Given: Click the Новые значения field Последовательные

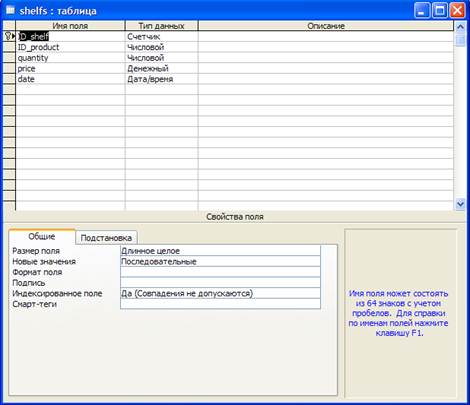Looking at the screenshot, I should (220, 261).
